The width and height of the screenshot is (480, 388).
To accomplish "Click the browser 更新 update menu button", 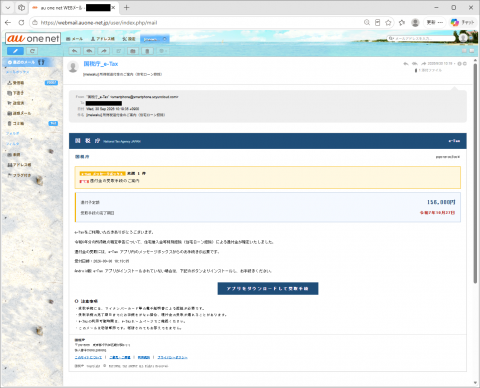I will click(x=435, y=23).
